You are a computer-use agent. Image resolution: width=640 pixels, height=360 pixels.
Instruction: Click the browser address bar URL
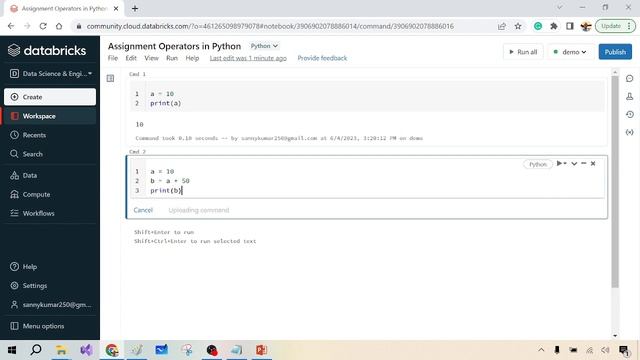point(270,26)
